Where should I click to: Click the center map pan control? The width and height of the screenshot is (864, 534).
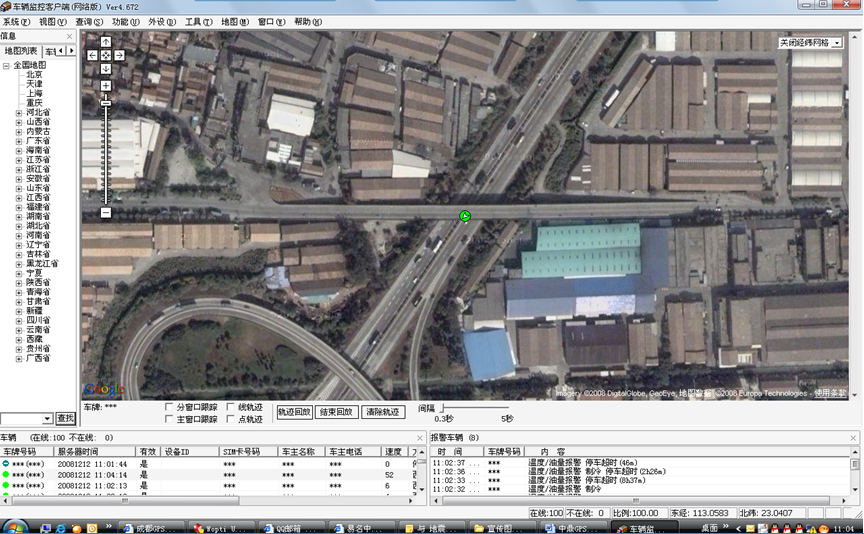coord(106,55)
